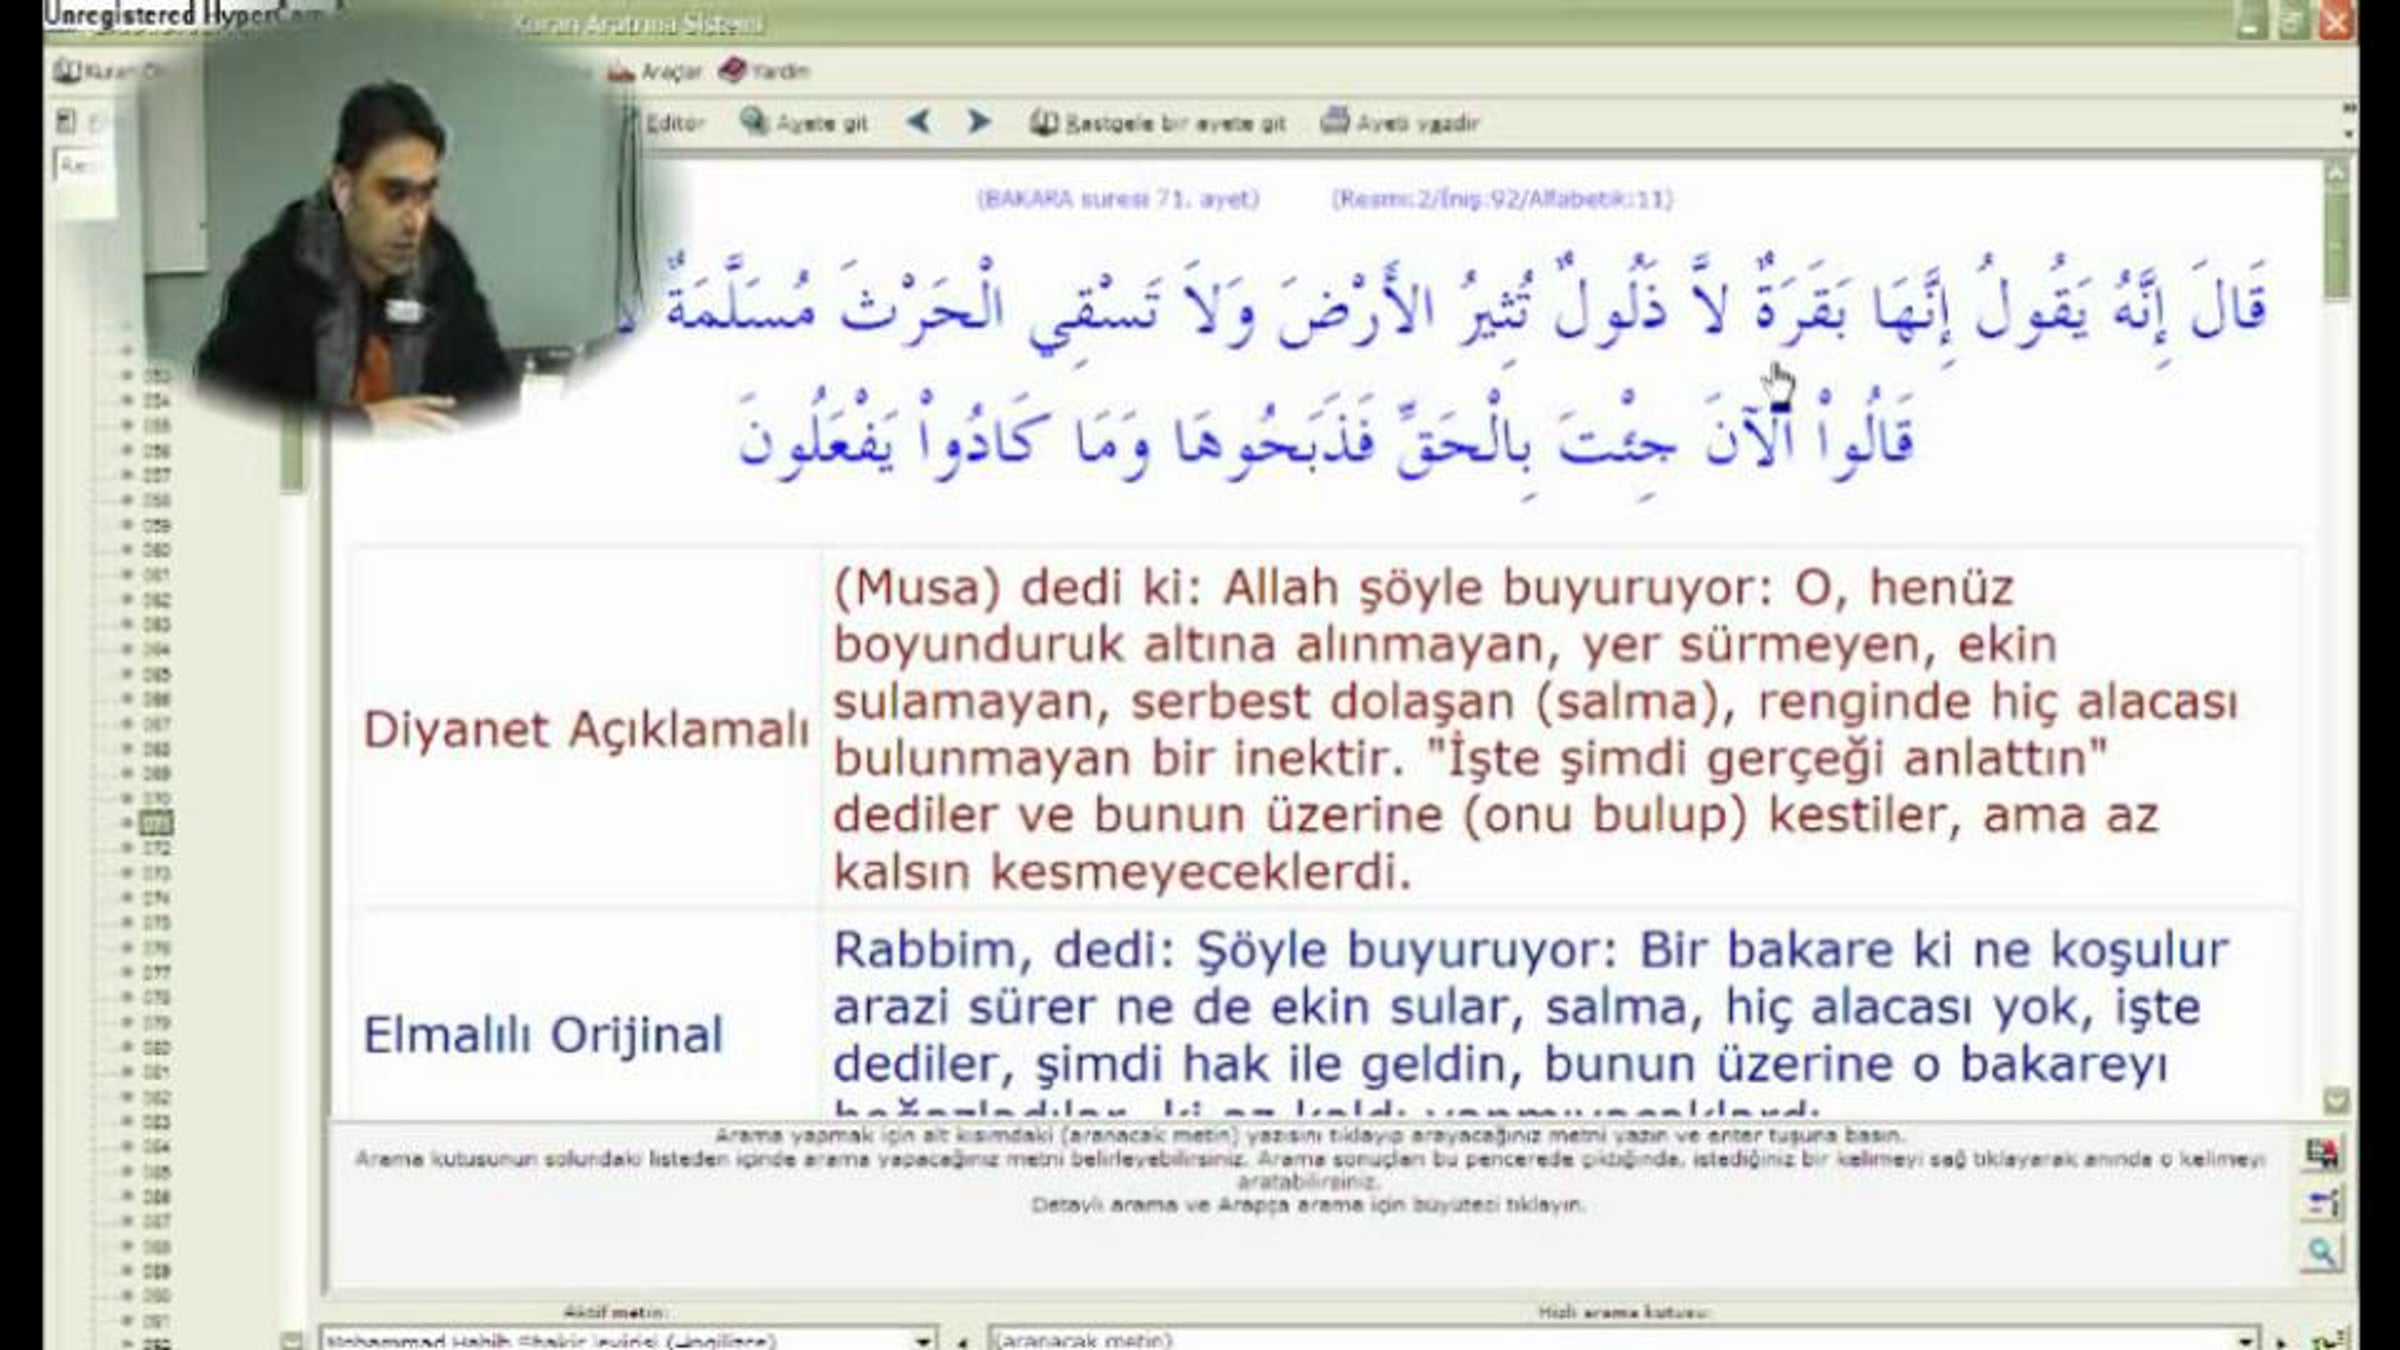This screenshot has width=2400, height=1350.
Task: Select verse 072 in the verse tree
Action: (x=156, y=848)
